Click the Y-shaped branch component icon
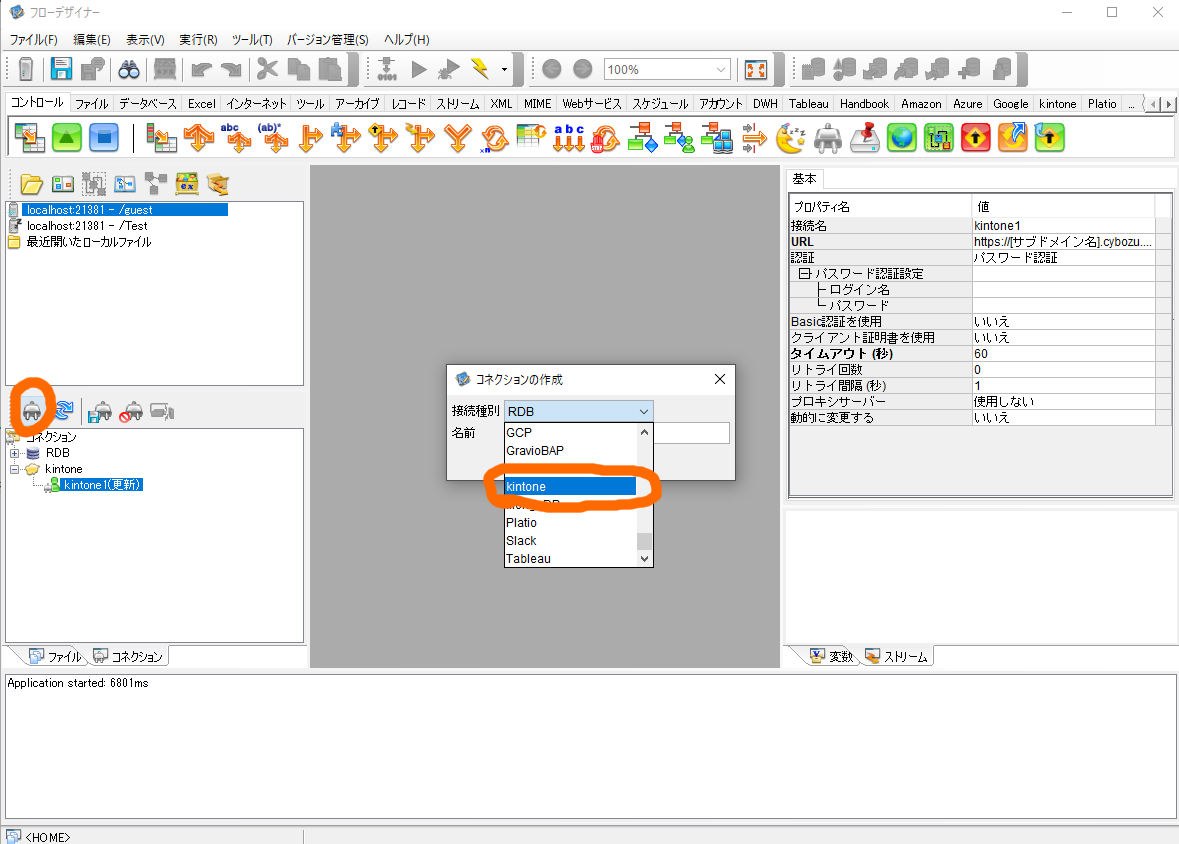1179x844 pixels. [457, 138]
